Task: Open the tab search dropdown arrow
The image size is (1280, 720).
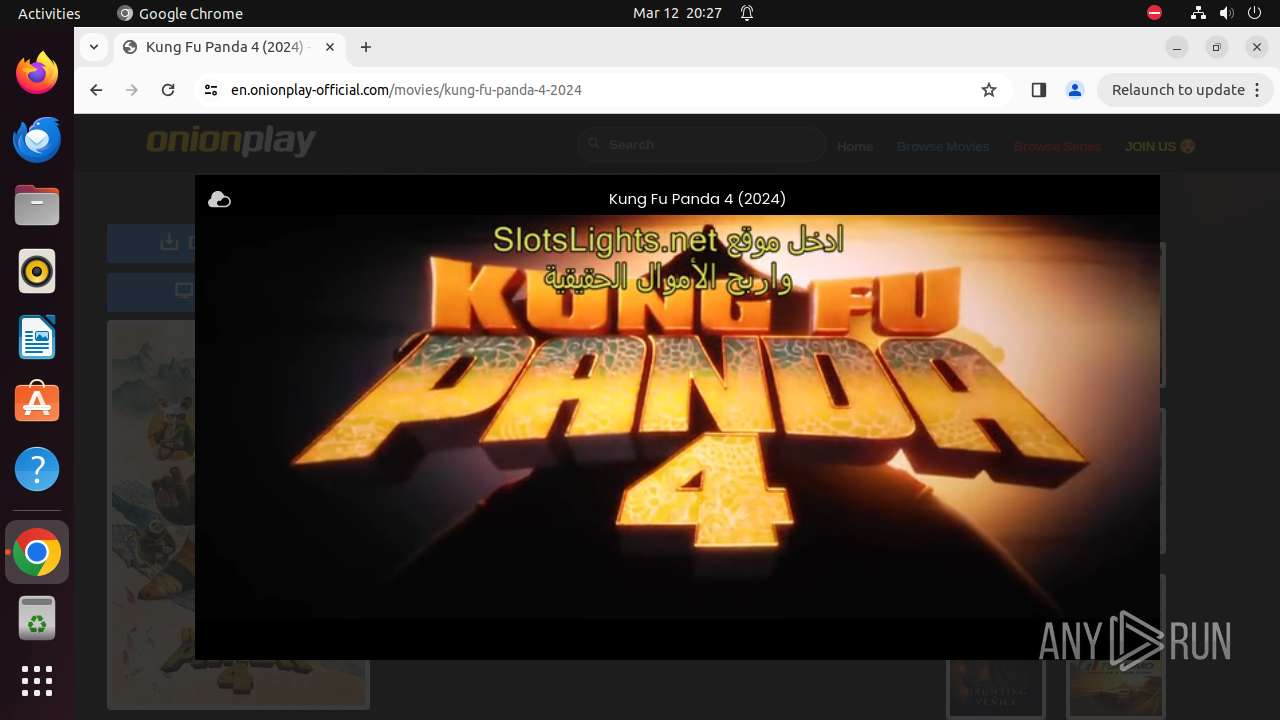Action: 93,47
